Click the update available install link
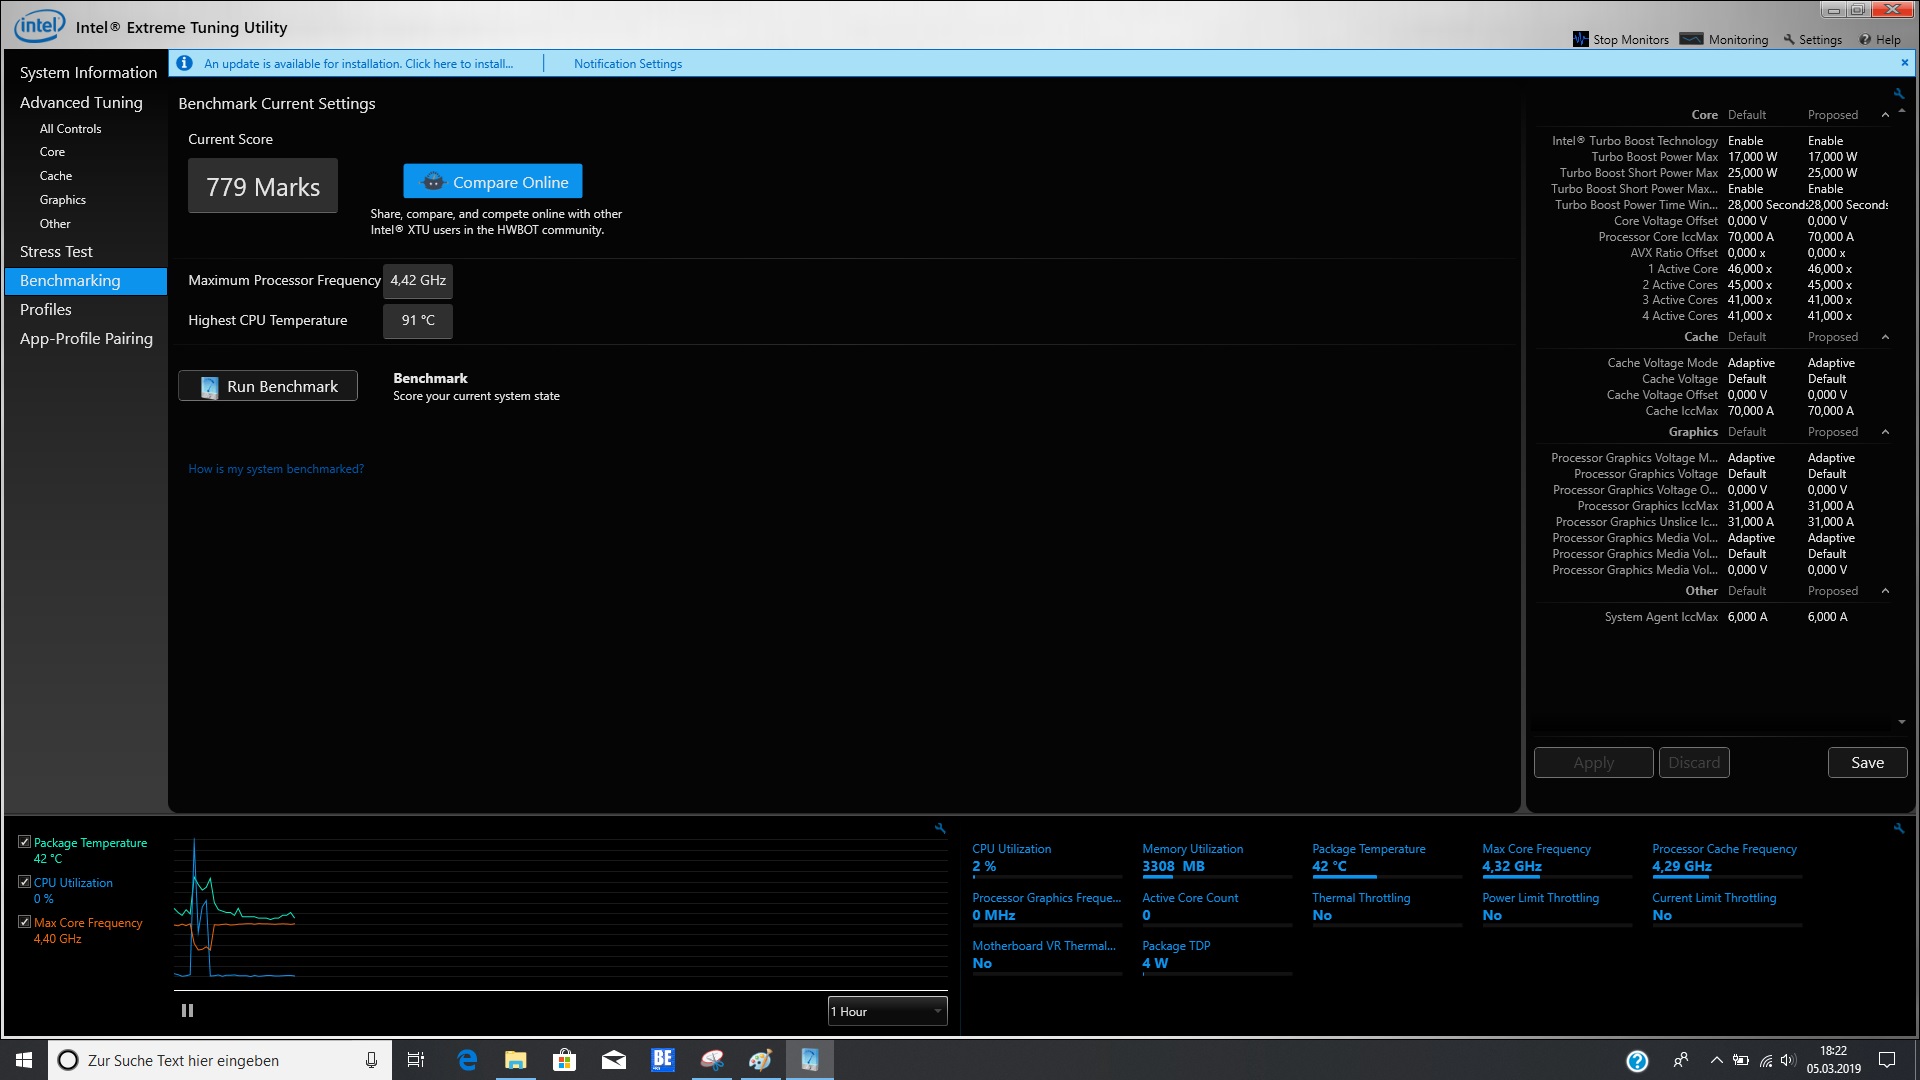 (358, 64)
